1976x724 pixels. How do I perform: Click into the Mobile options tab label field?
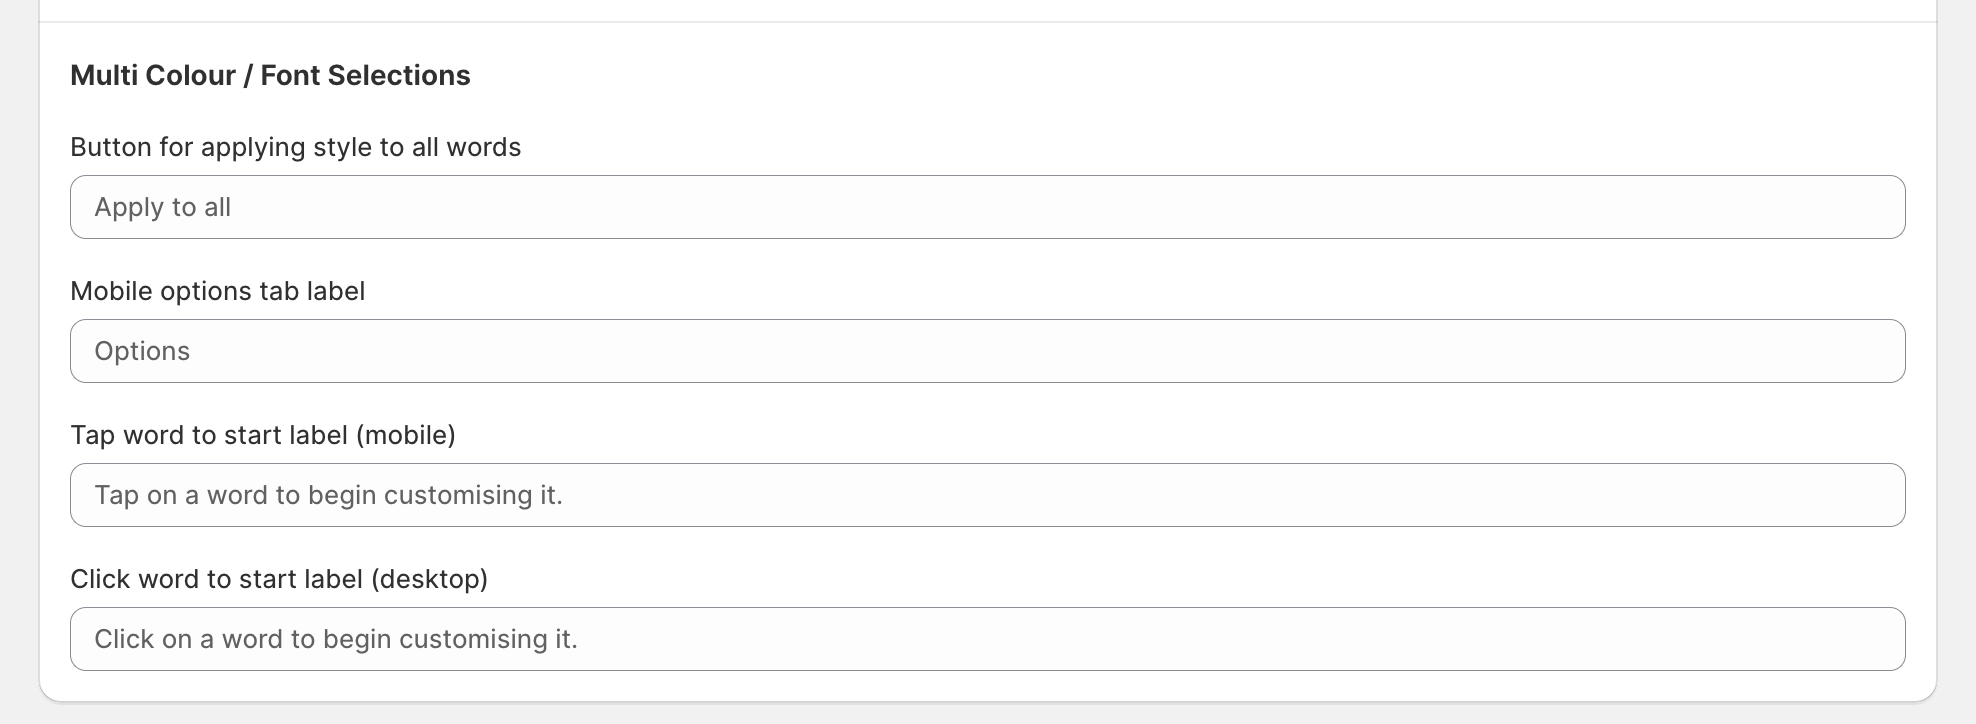(x=987, y=351)
